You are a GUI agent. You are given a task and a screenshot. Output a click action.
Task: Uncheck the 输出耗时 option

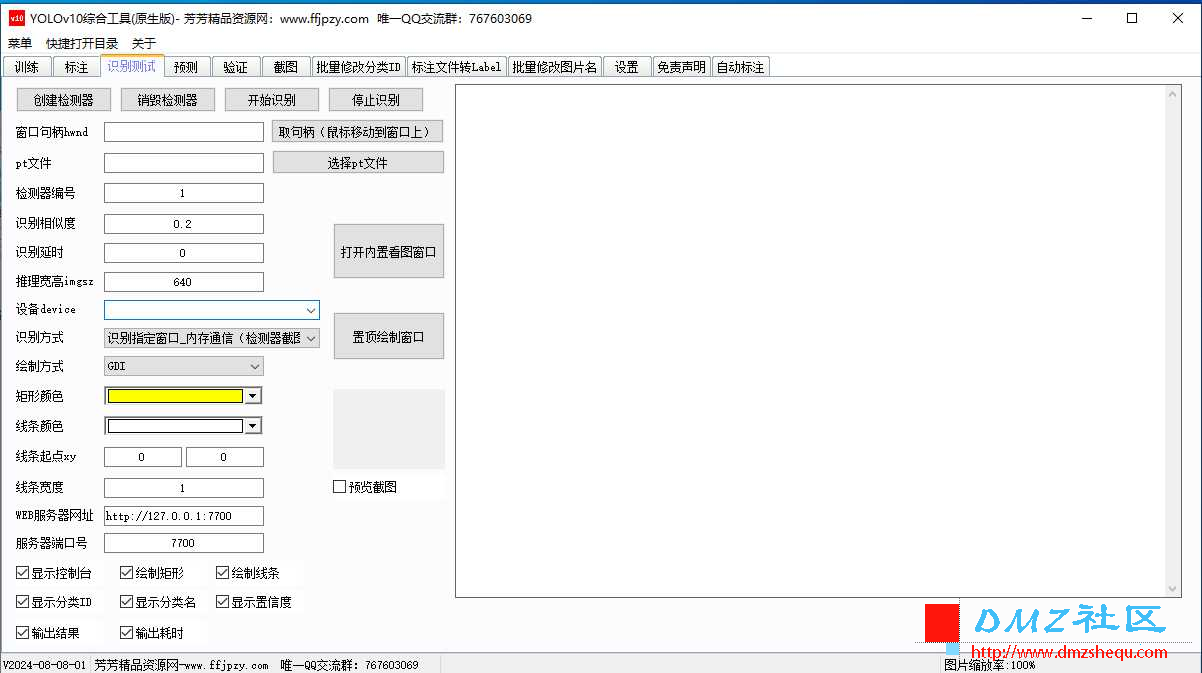(127, 633)
